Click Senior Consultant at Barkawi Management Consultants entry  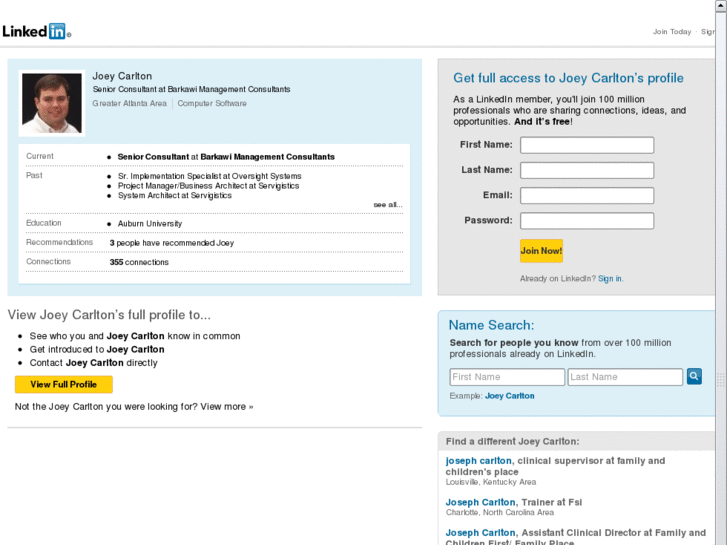click(226, 157)
